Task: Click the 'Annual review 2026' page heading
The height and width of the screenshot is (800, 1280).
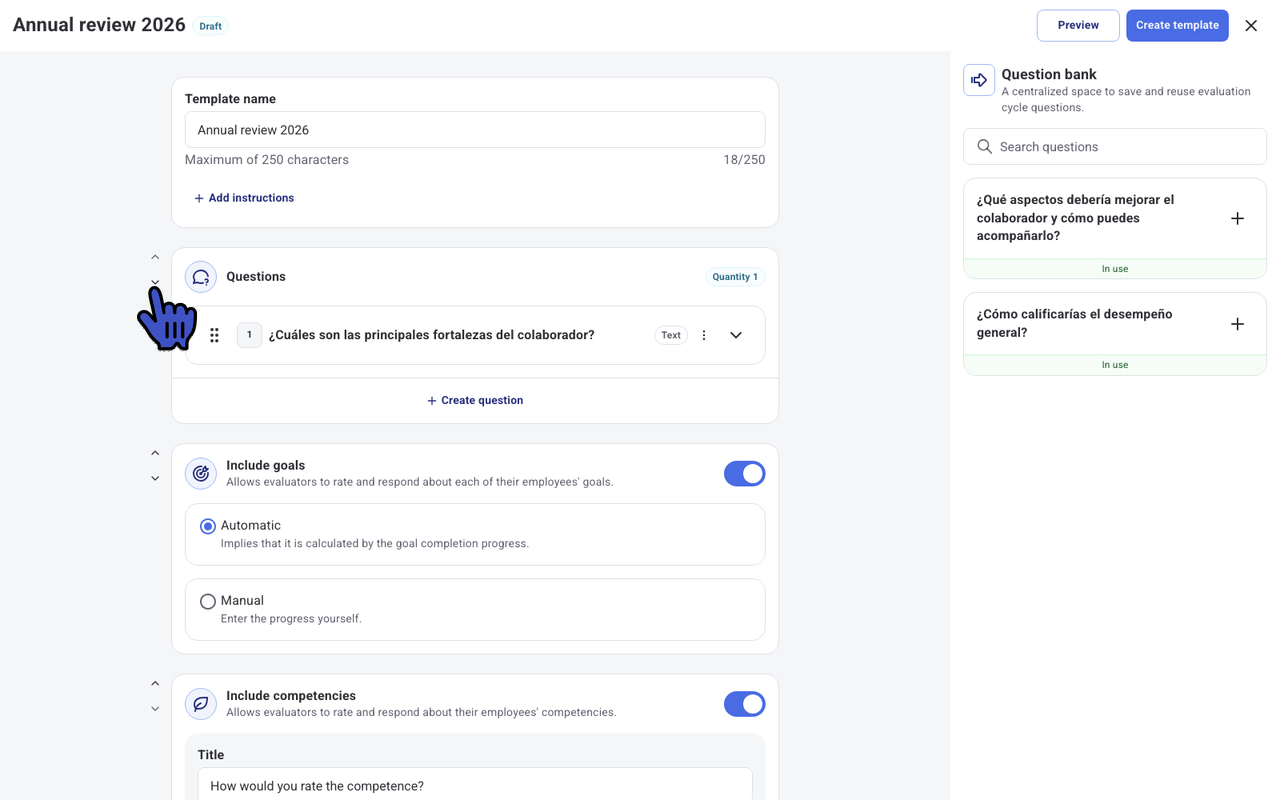Action: [x=99, y=25]
